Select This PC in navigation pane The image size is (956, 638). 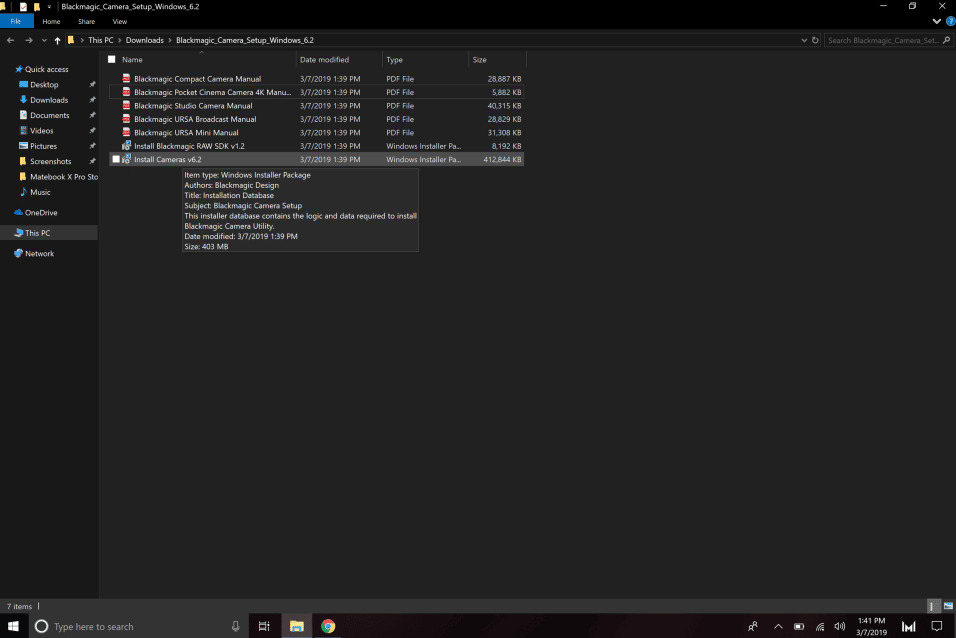[37, 232]
